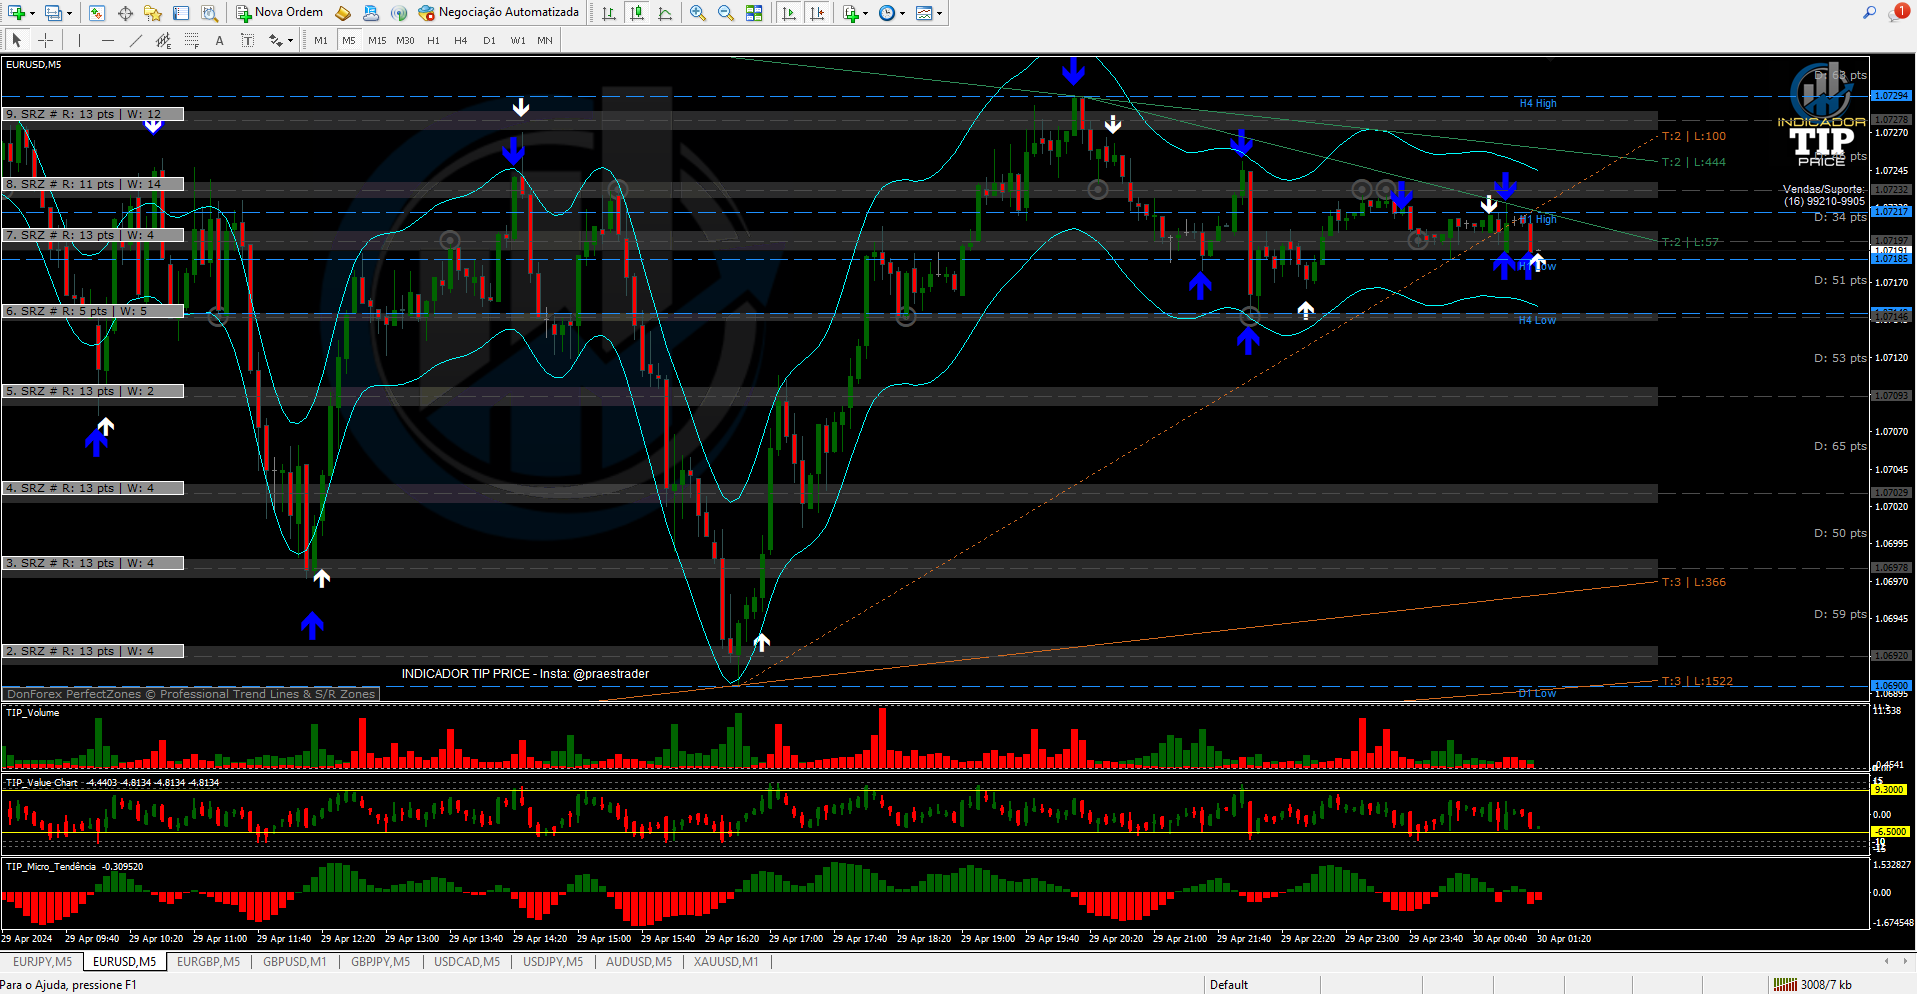Image resolution: width=1917 pixels, height=994 pixels.
Task: Switch chart to candlesticks type
Action: pos(637,13)
